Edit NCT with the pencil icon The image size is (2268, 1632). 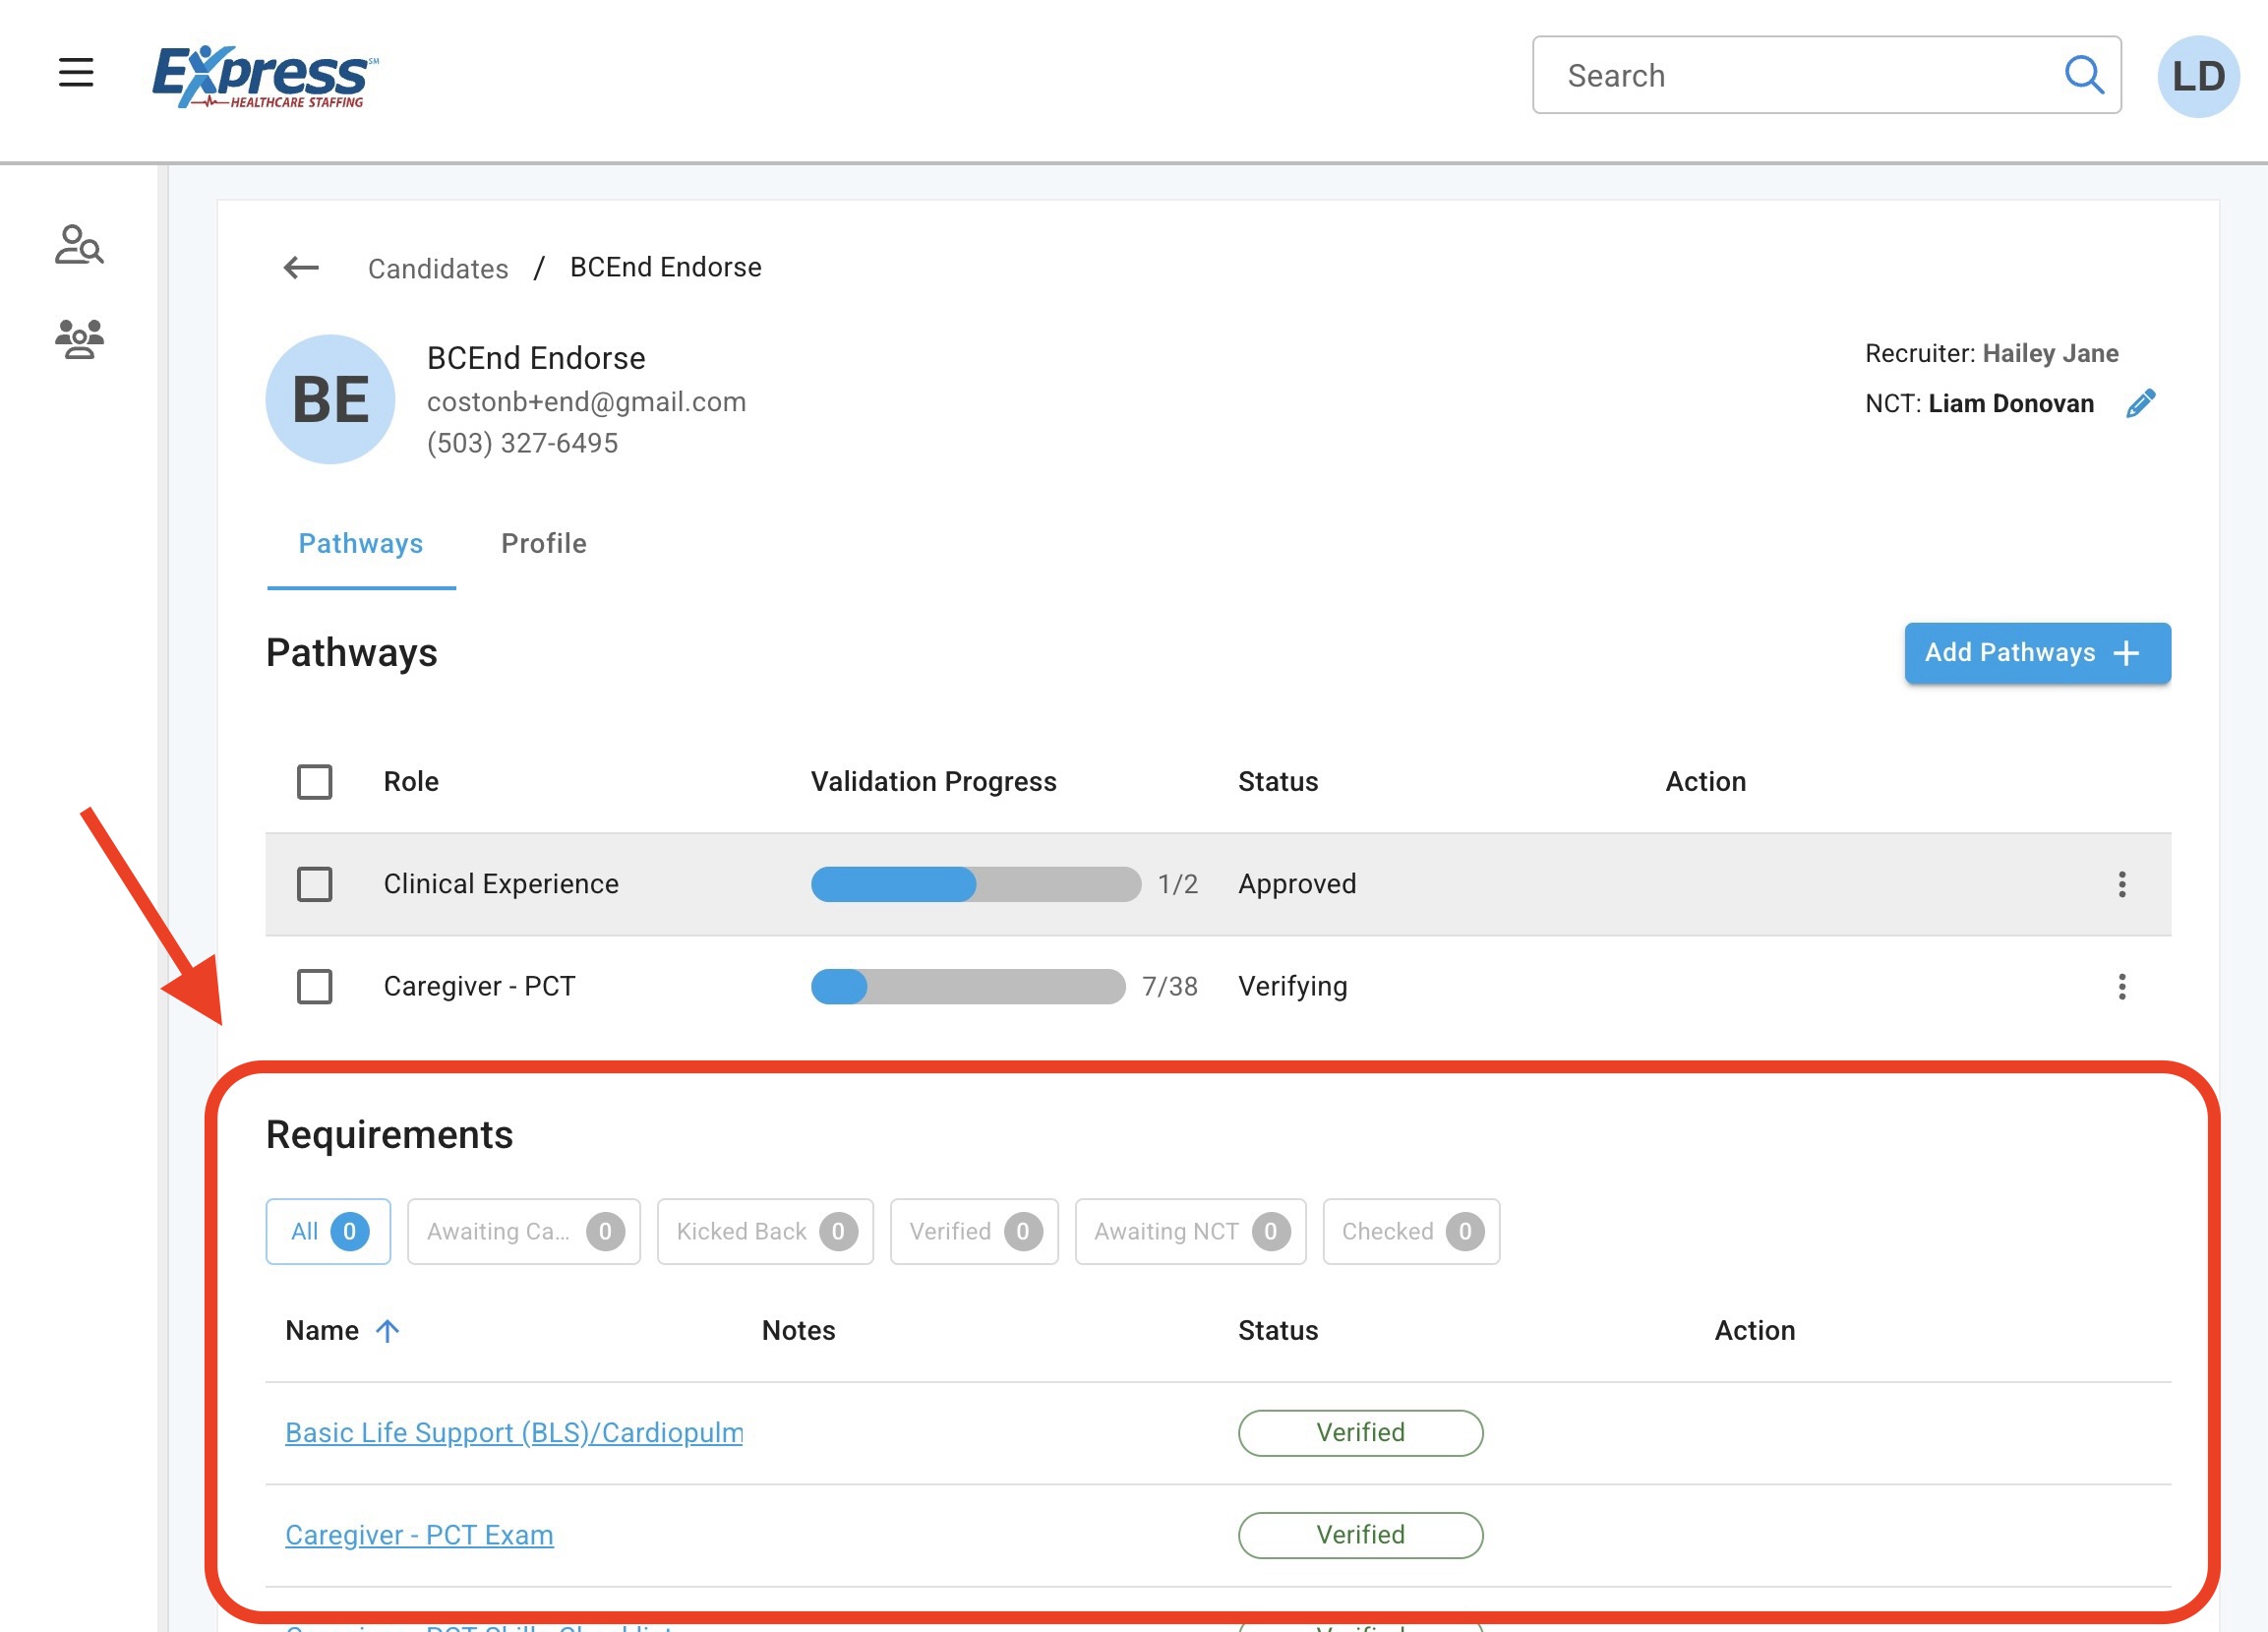pos(2140,403)
